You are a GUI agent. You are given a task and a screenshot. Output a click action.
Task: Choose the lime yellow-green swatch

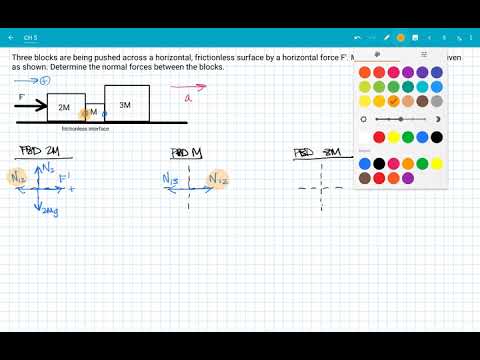click(x=365, y=87)
